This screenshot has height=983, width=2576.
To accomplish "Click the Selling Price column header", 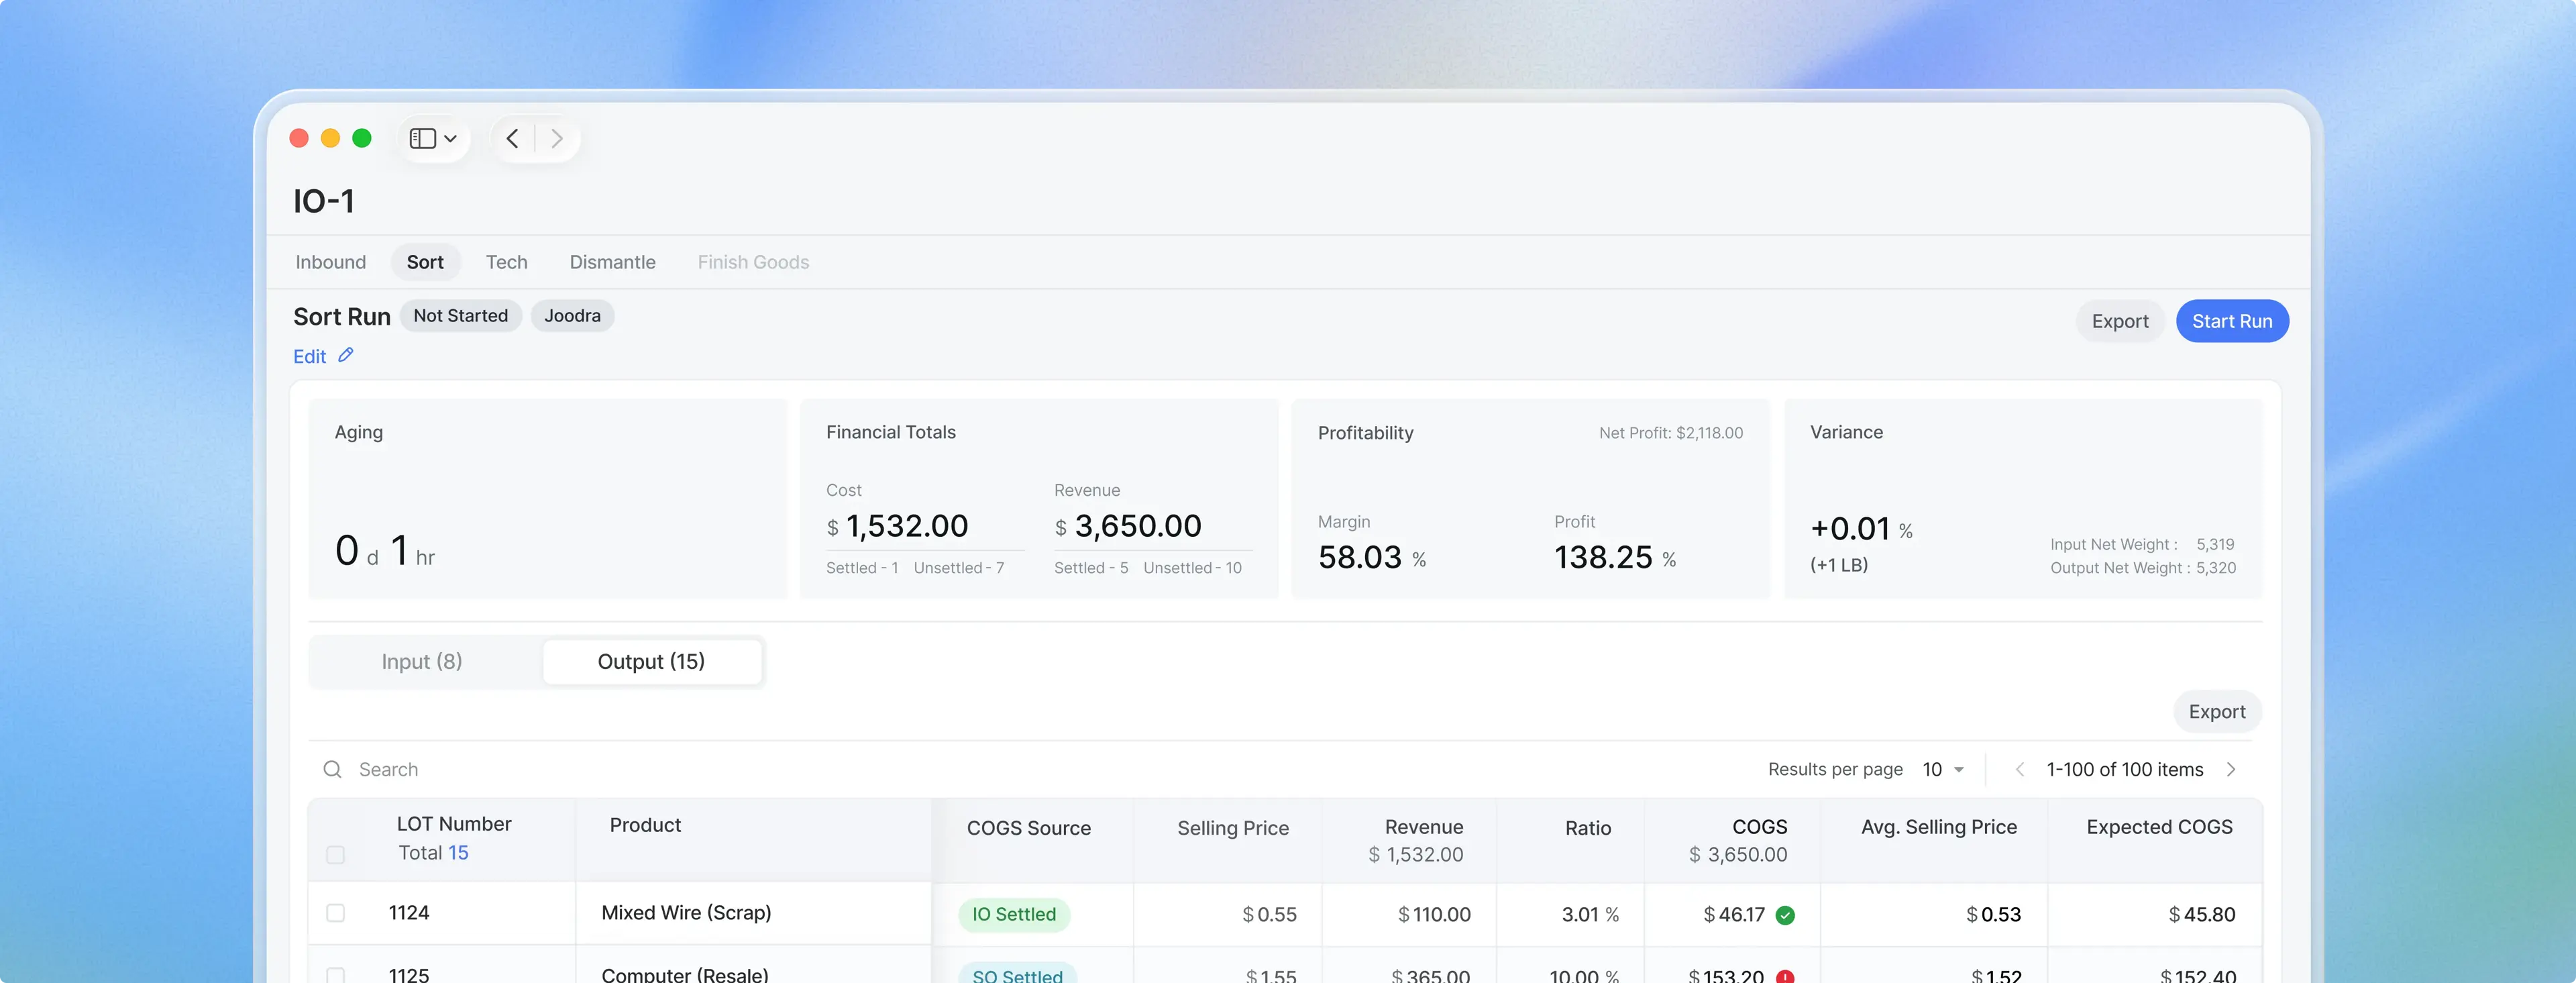I will (x=1233, y=828).
